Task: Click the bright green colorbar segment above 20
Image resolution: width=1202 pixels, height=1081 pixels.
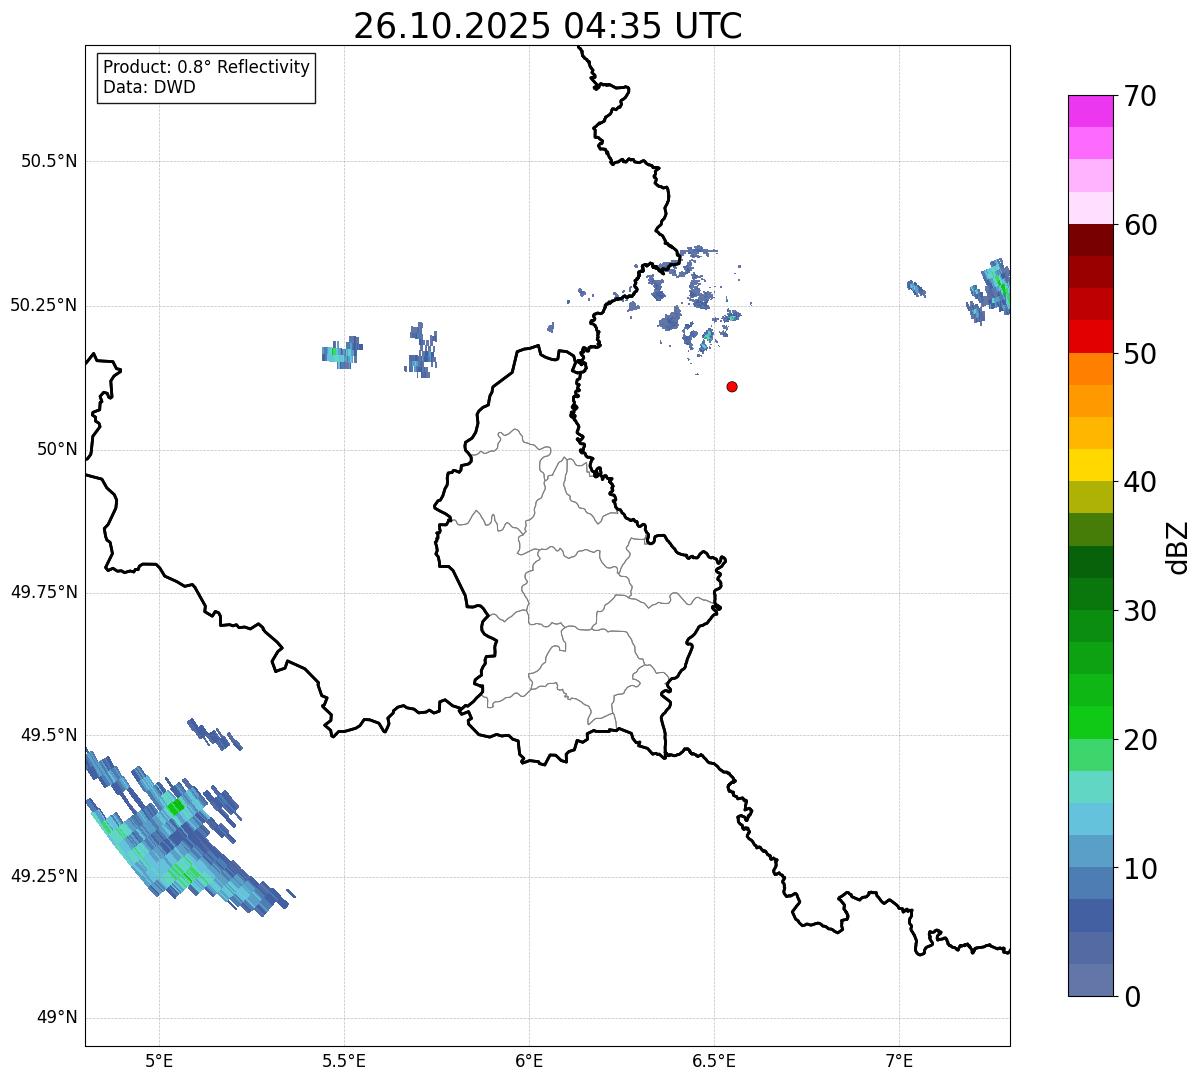Action: (x=1090, y=722)
